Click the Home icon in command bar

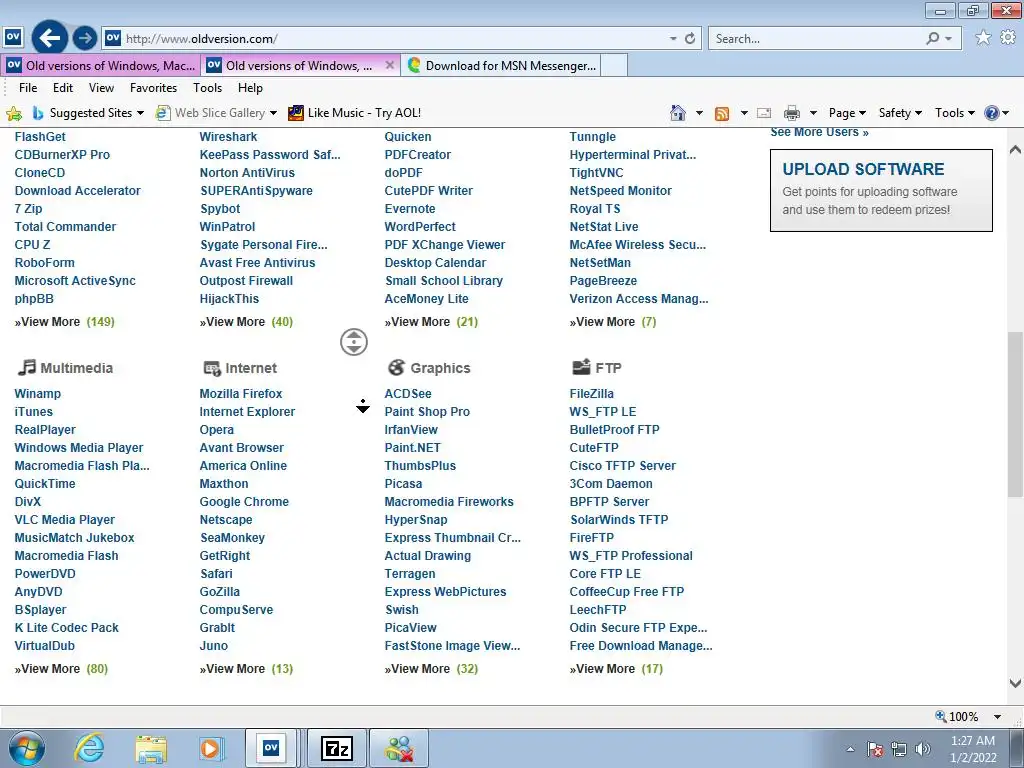(678, 113)
